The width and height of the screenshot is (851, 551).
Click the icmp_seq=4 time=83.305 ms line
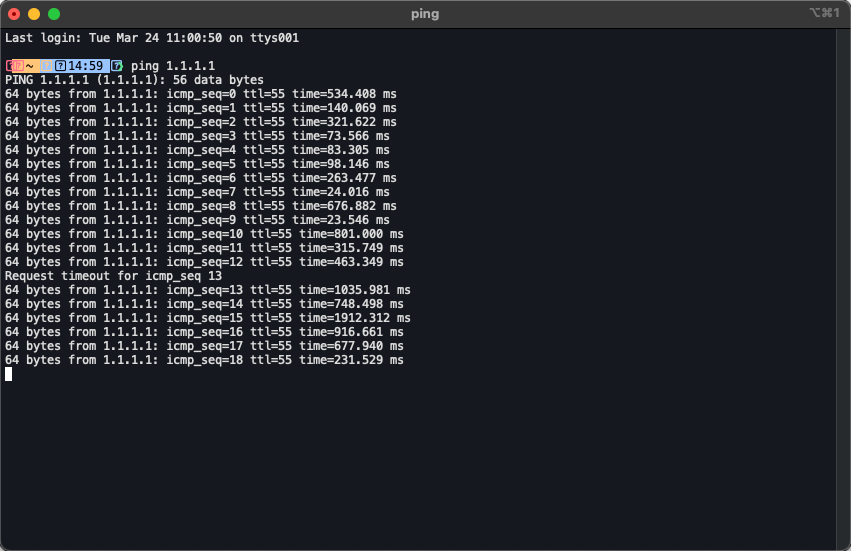point(197,150)
